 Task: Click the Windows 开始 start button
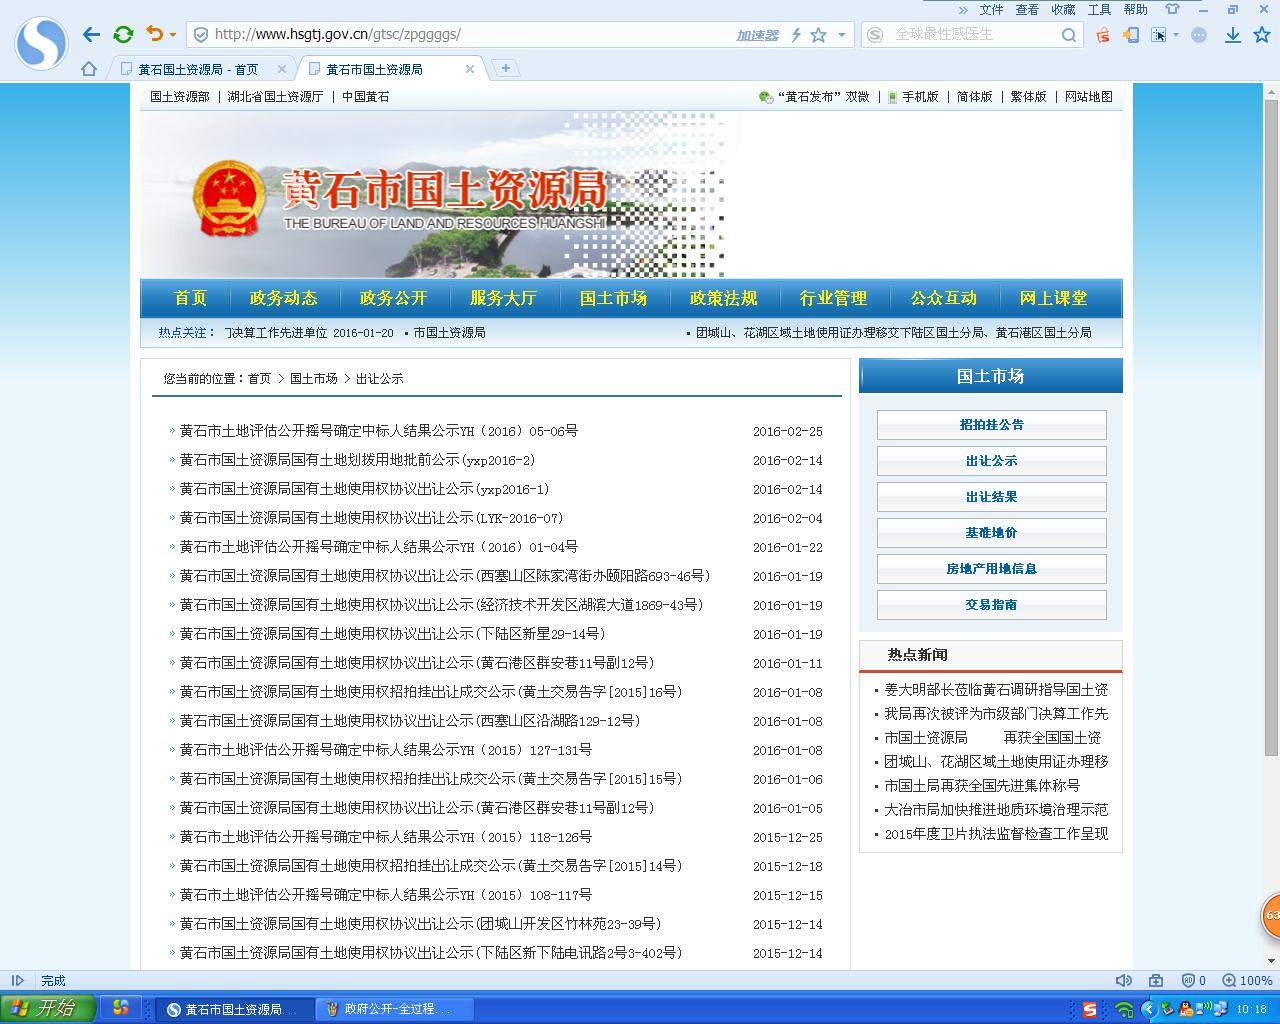point(48,1008)
